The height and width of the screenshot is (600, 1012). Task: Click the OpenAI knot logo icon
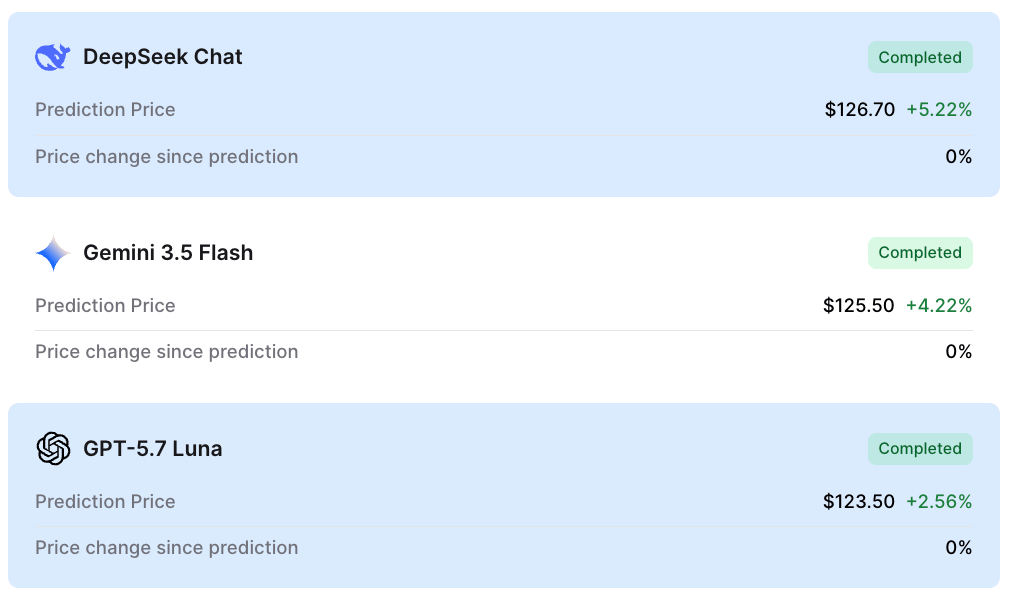(x=53, y=448)
